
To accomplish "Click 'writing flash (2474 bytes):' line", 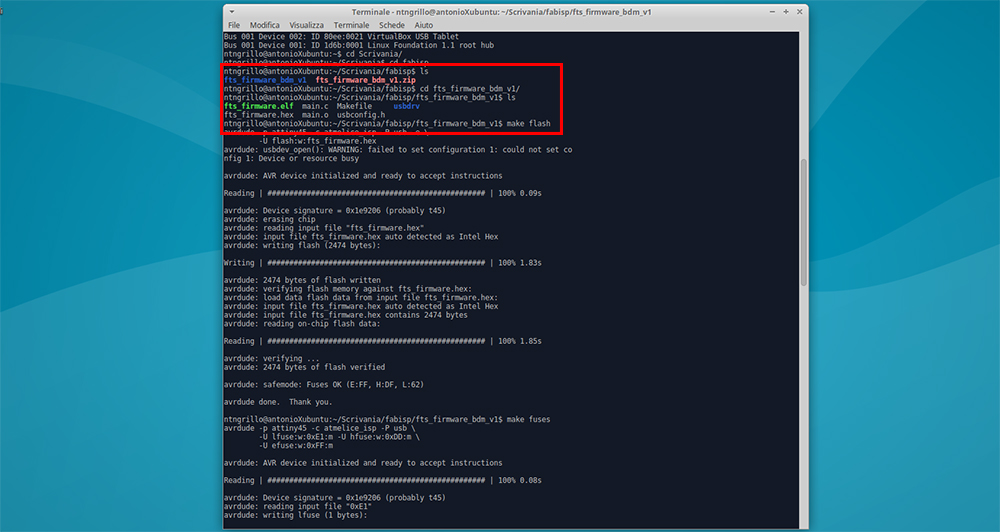I will 302,246.
